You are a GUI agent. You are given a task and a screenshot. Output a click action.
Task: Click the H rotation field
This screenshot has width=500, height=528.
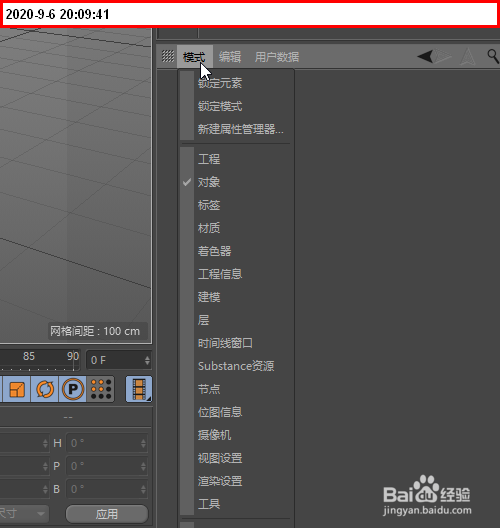pos(107,443)
